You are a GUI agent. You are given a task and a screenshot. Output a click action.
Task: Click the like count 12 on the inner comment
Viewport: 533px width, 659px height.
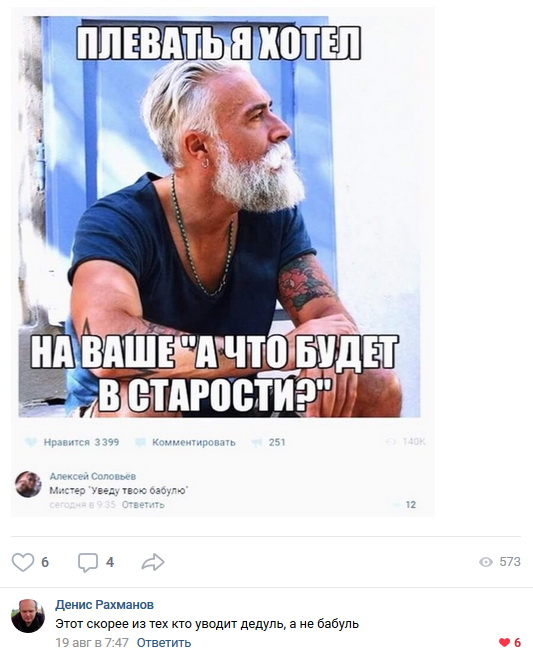(x=411, y=504)
